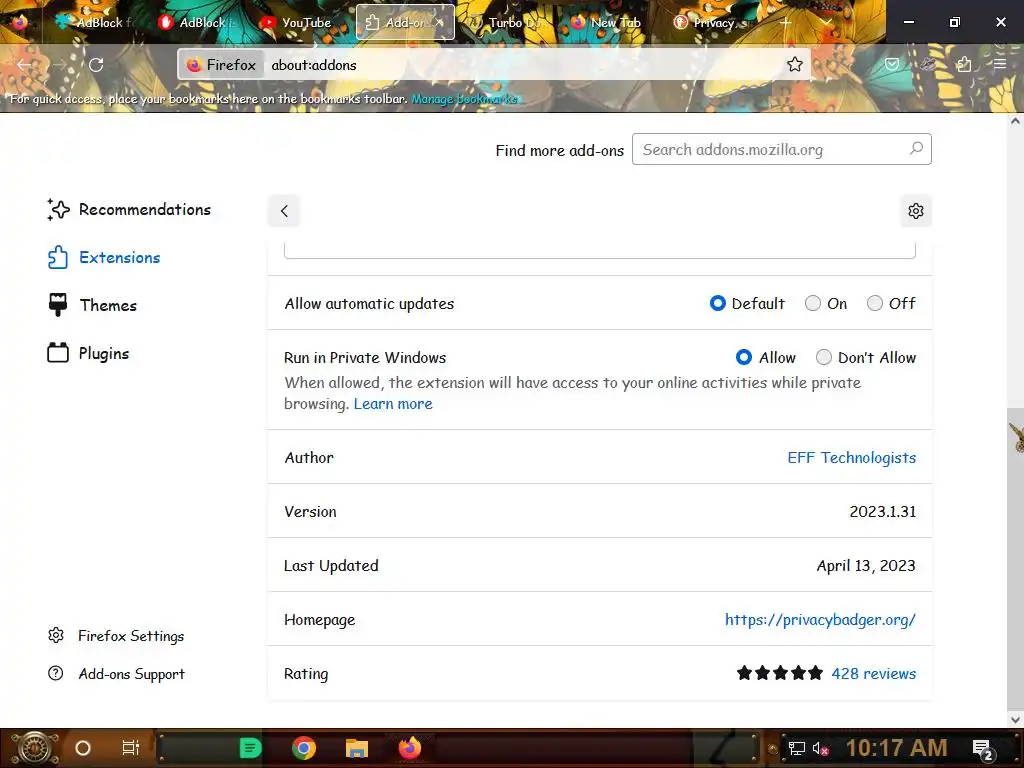This screenshot has width=1024, height=768.
Task: Open the Themes section
Action: tap(92, 305)
